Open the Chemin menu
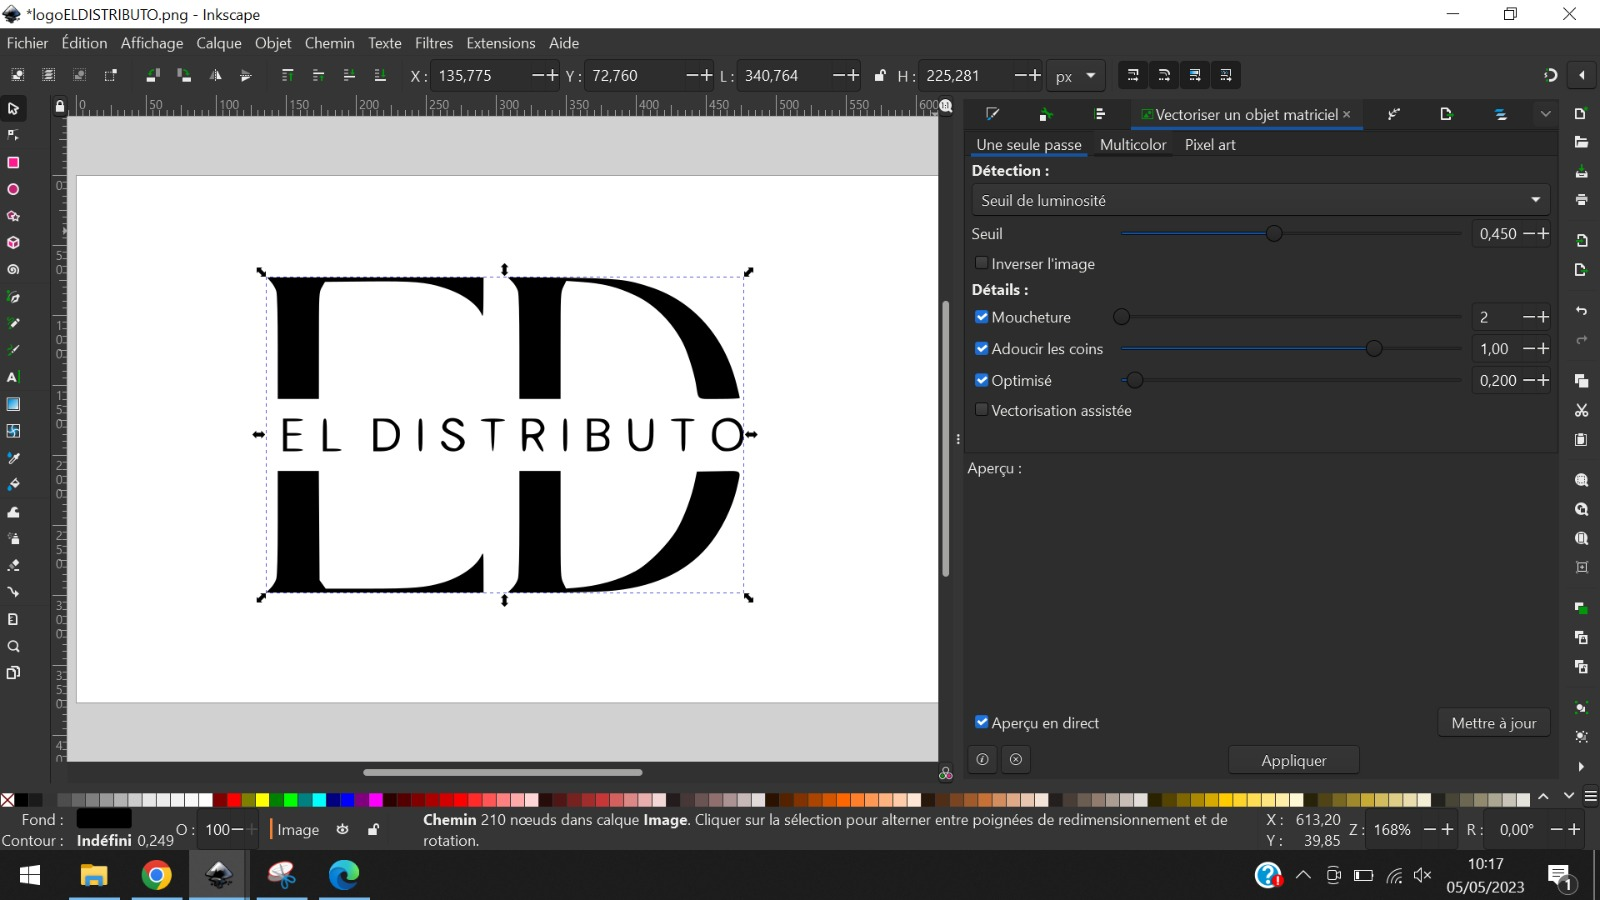This screenshot has width=1600, height=900. point(329,43)
